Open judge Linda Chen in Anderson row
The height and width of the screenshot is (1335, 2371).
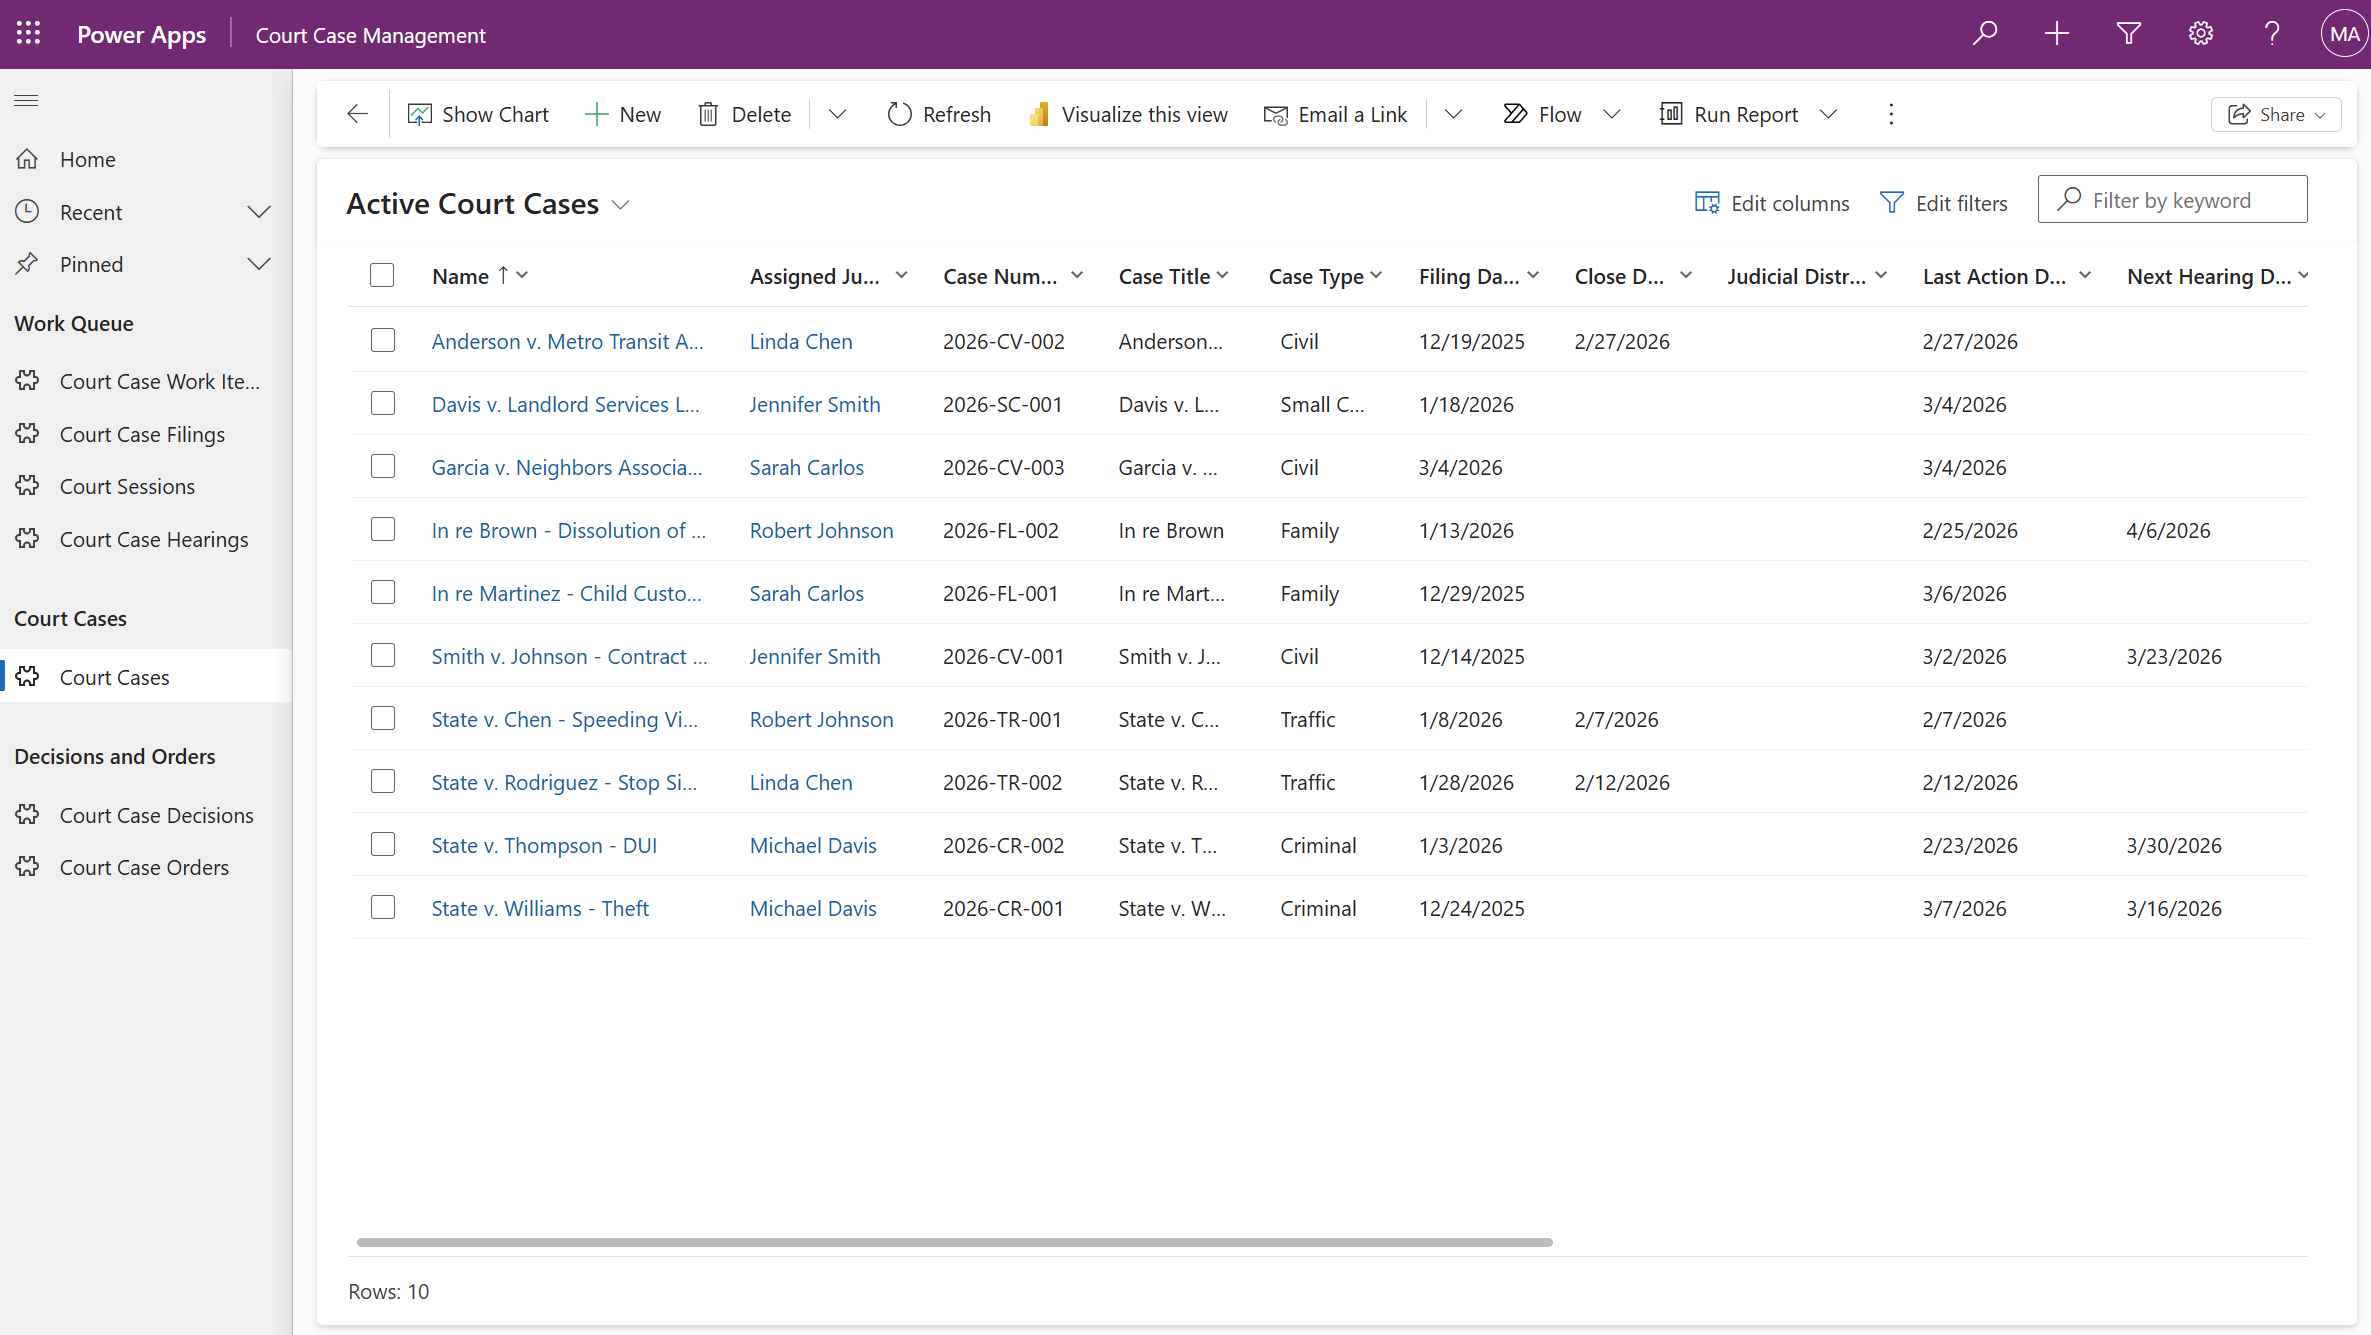click(x=801, y=341)
